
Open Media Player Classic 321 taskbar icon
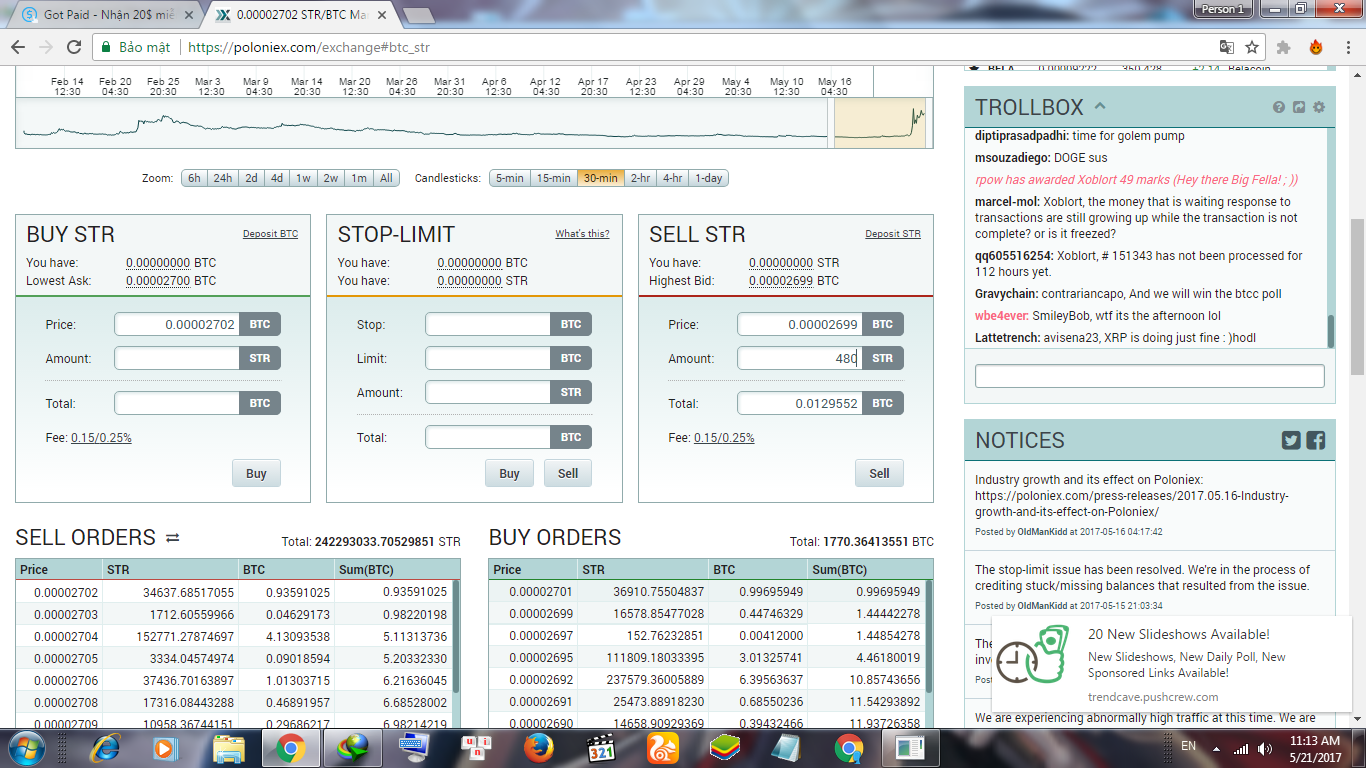tap(601, 747)
